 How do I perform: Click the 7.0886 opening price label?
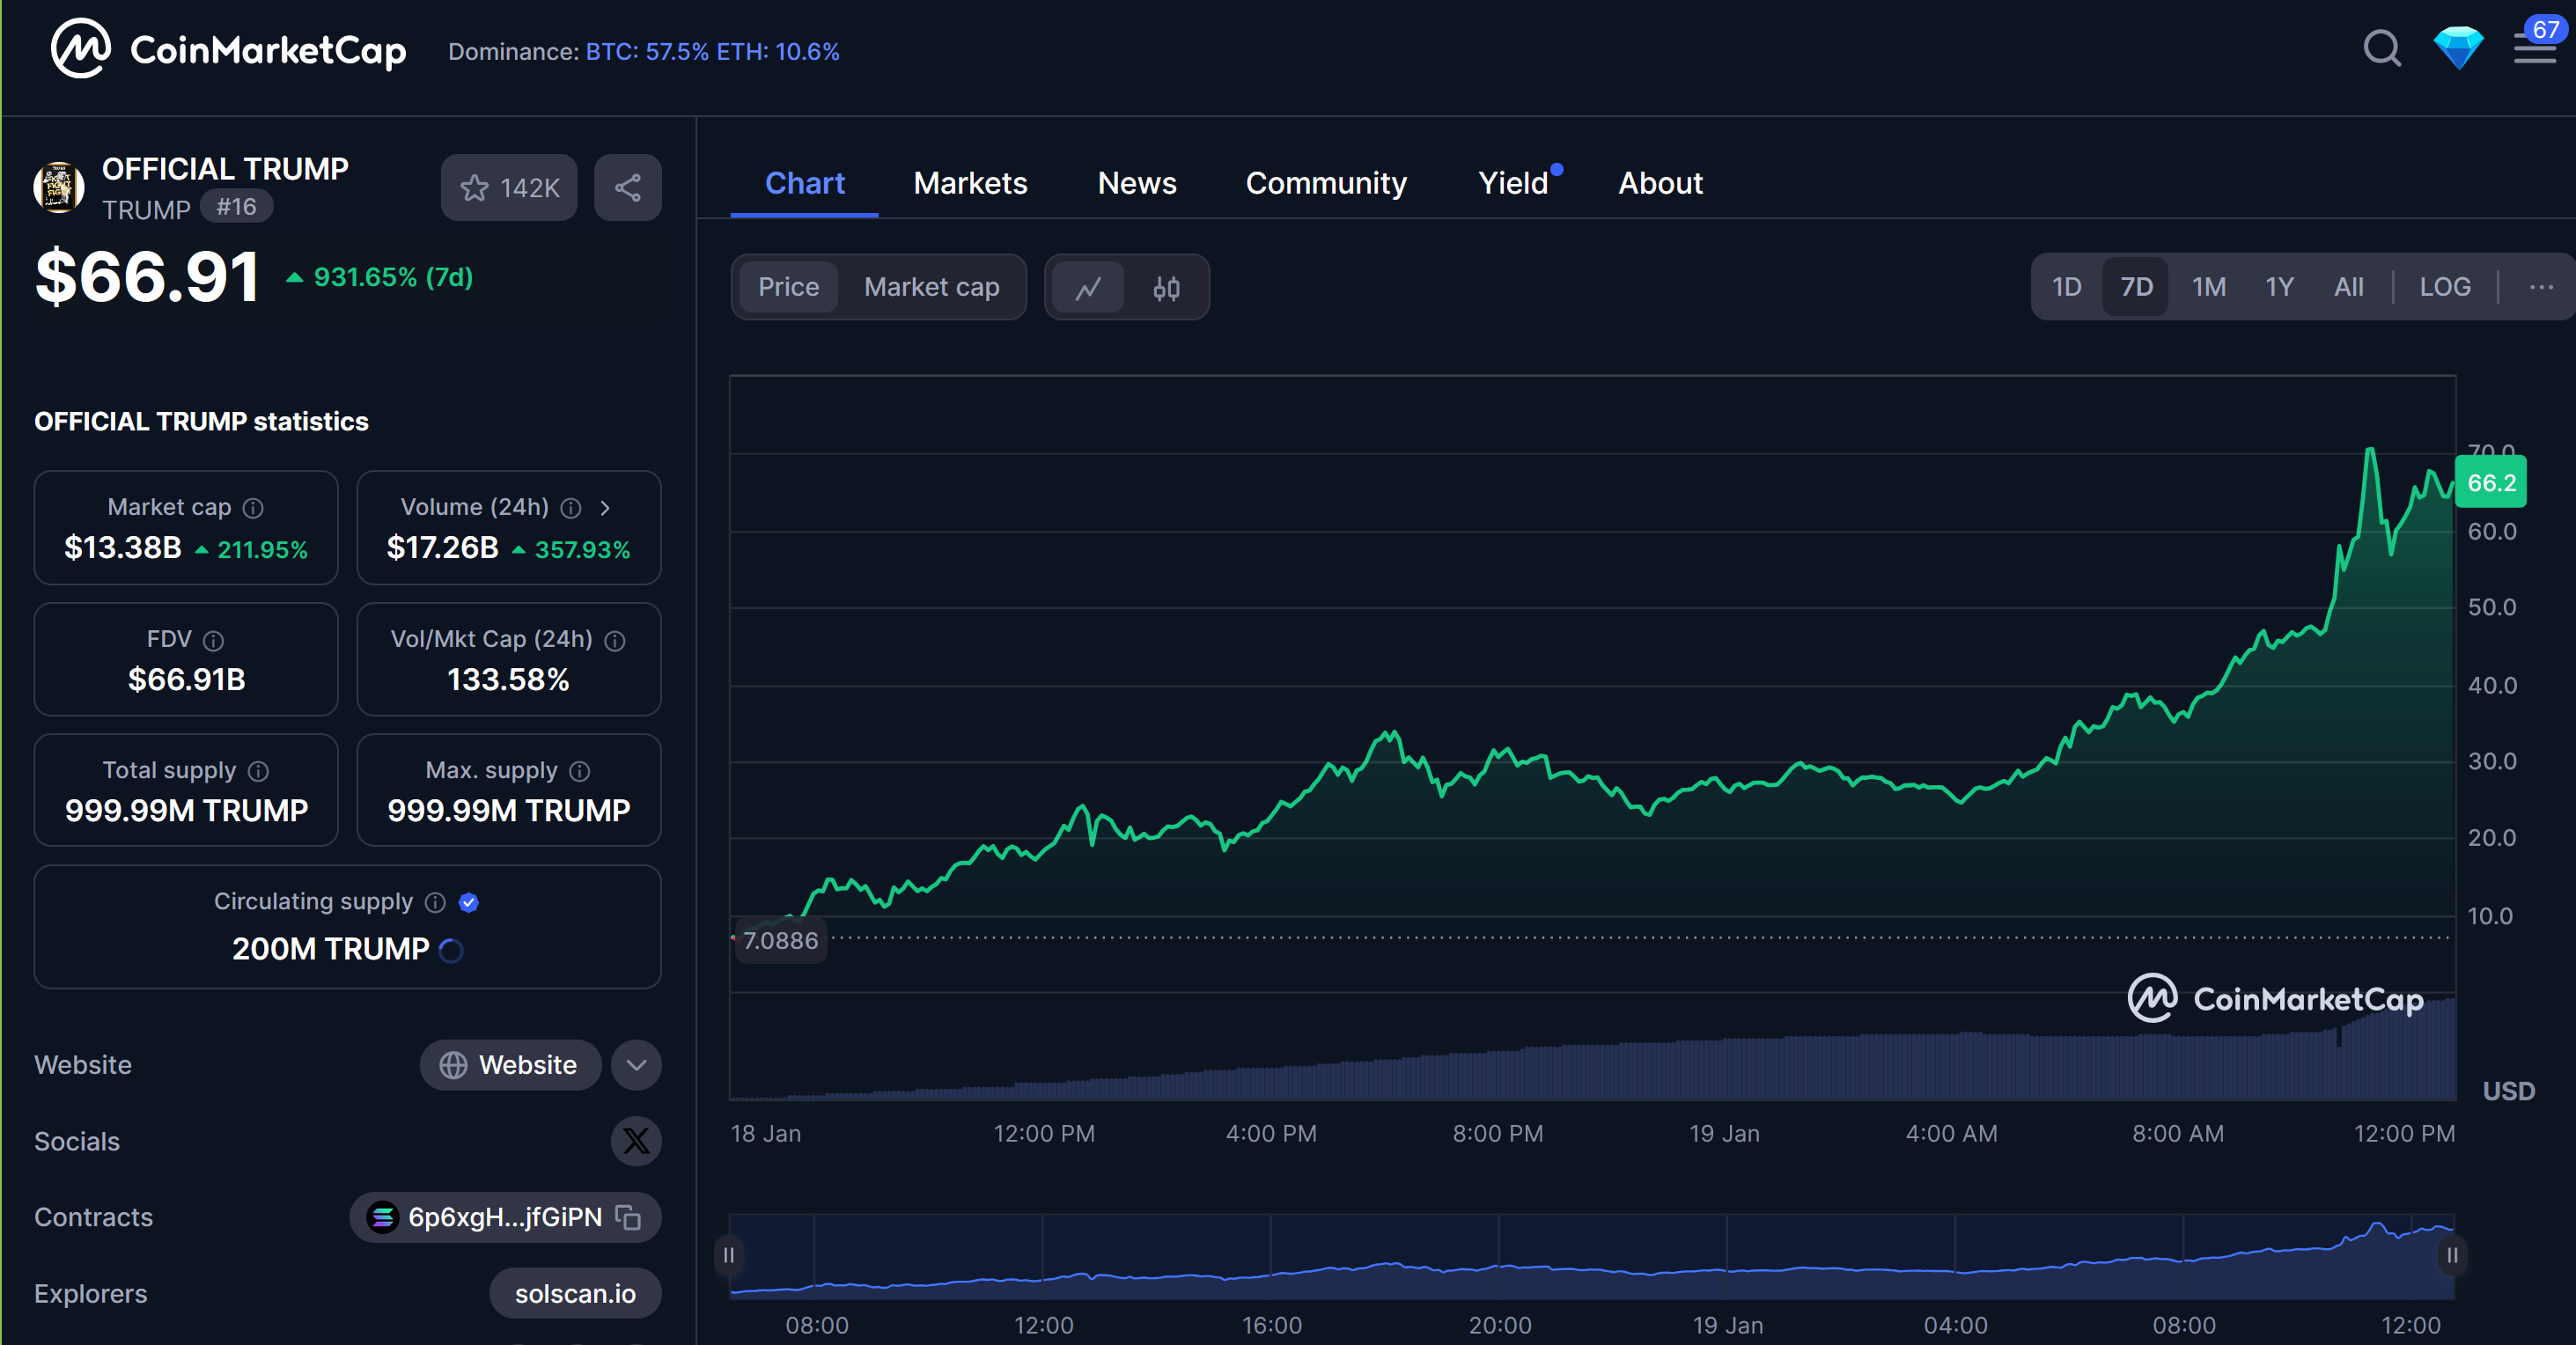[780, 940]
